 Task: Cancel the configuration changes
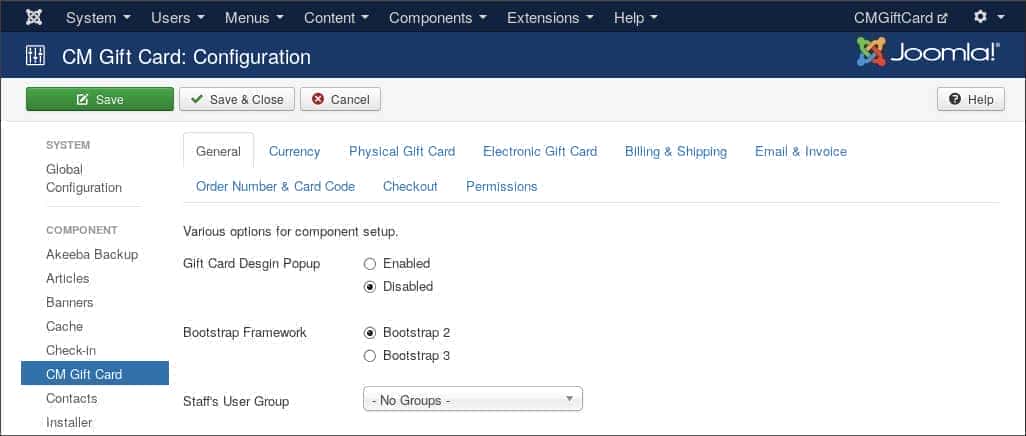[x=340, y=99]
